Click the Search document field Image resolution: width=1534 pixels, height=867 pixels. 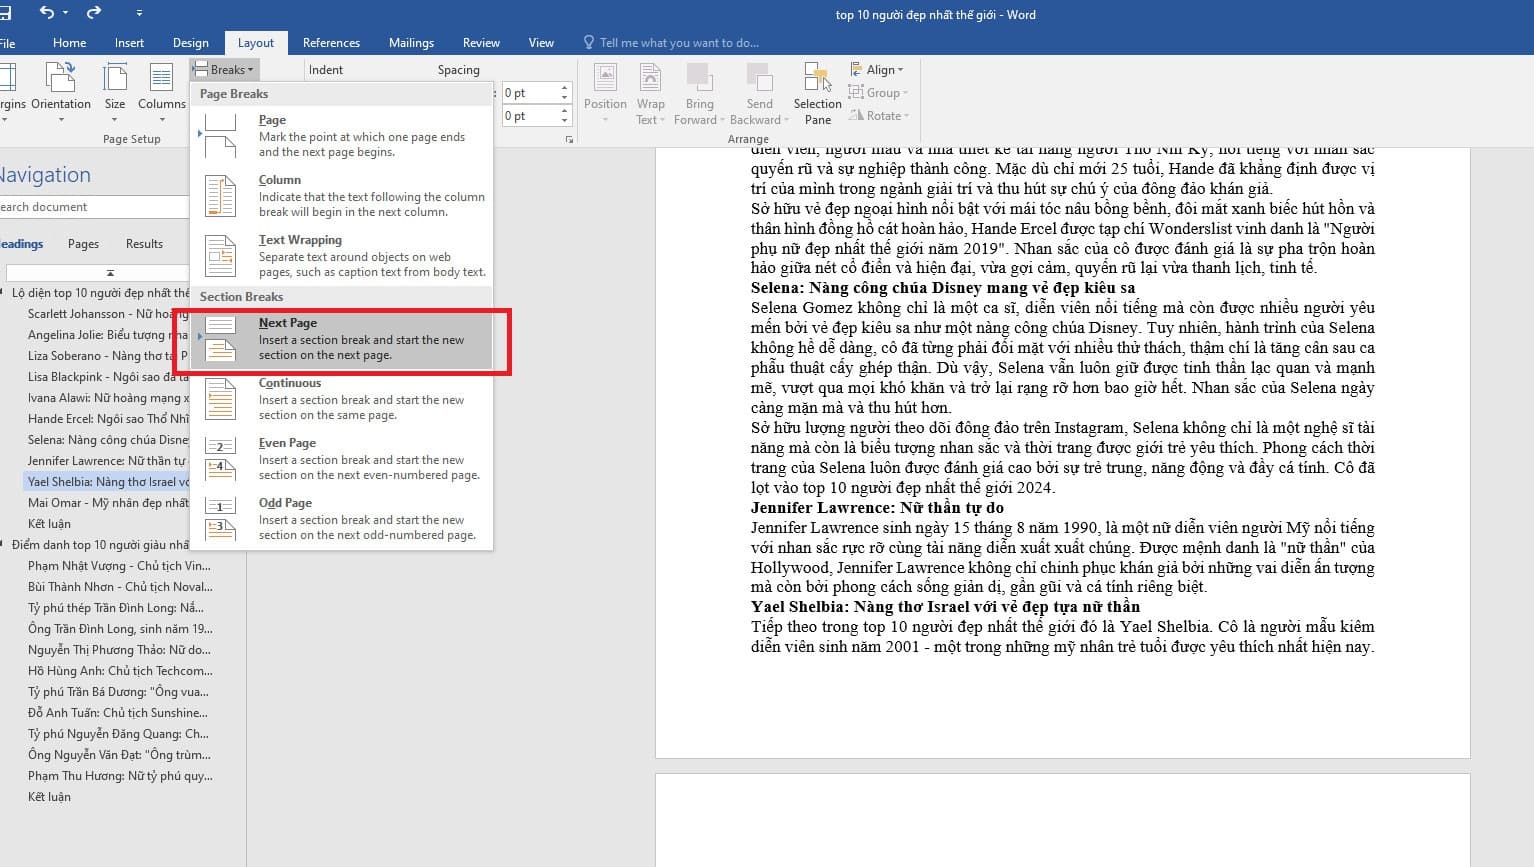[x=93, y=207]
